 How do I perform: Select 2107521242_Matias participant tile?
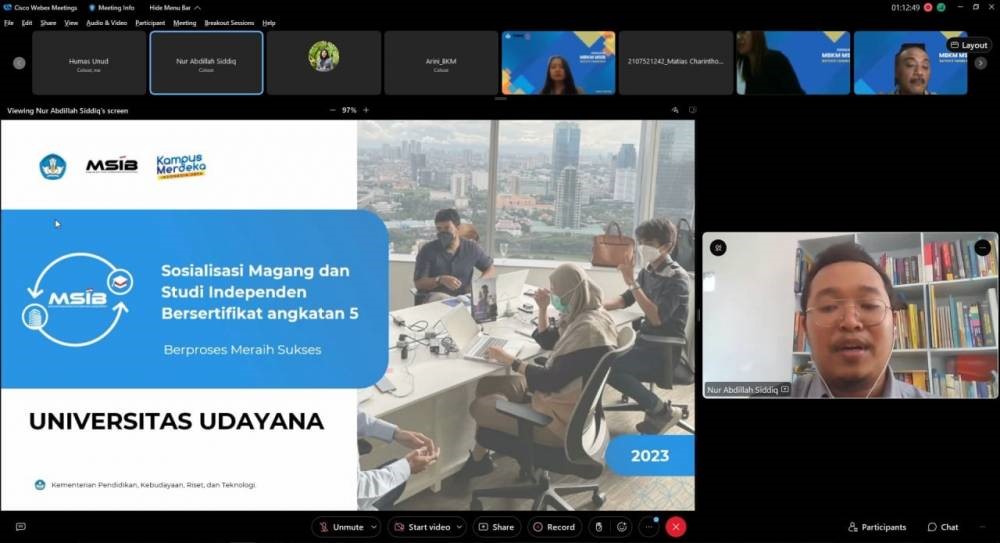(675, 63)
